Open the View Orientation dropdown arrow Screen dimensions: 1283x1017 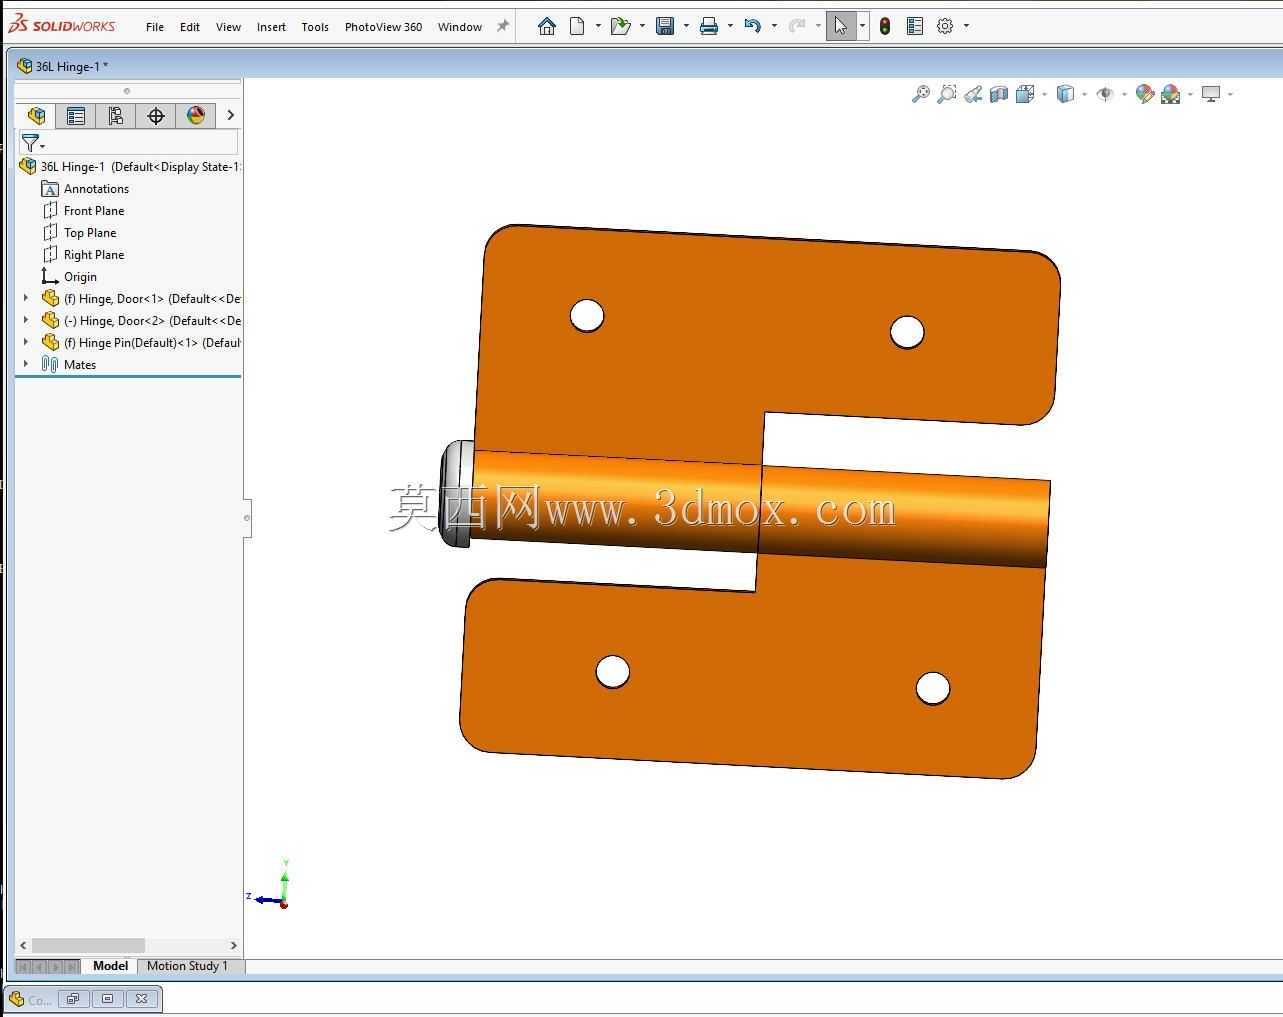tap(1044, 94)
